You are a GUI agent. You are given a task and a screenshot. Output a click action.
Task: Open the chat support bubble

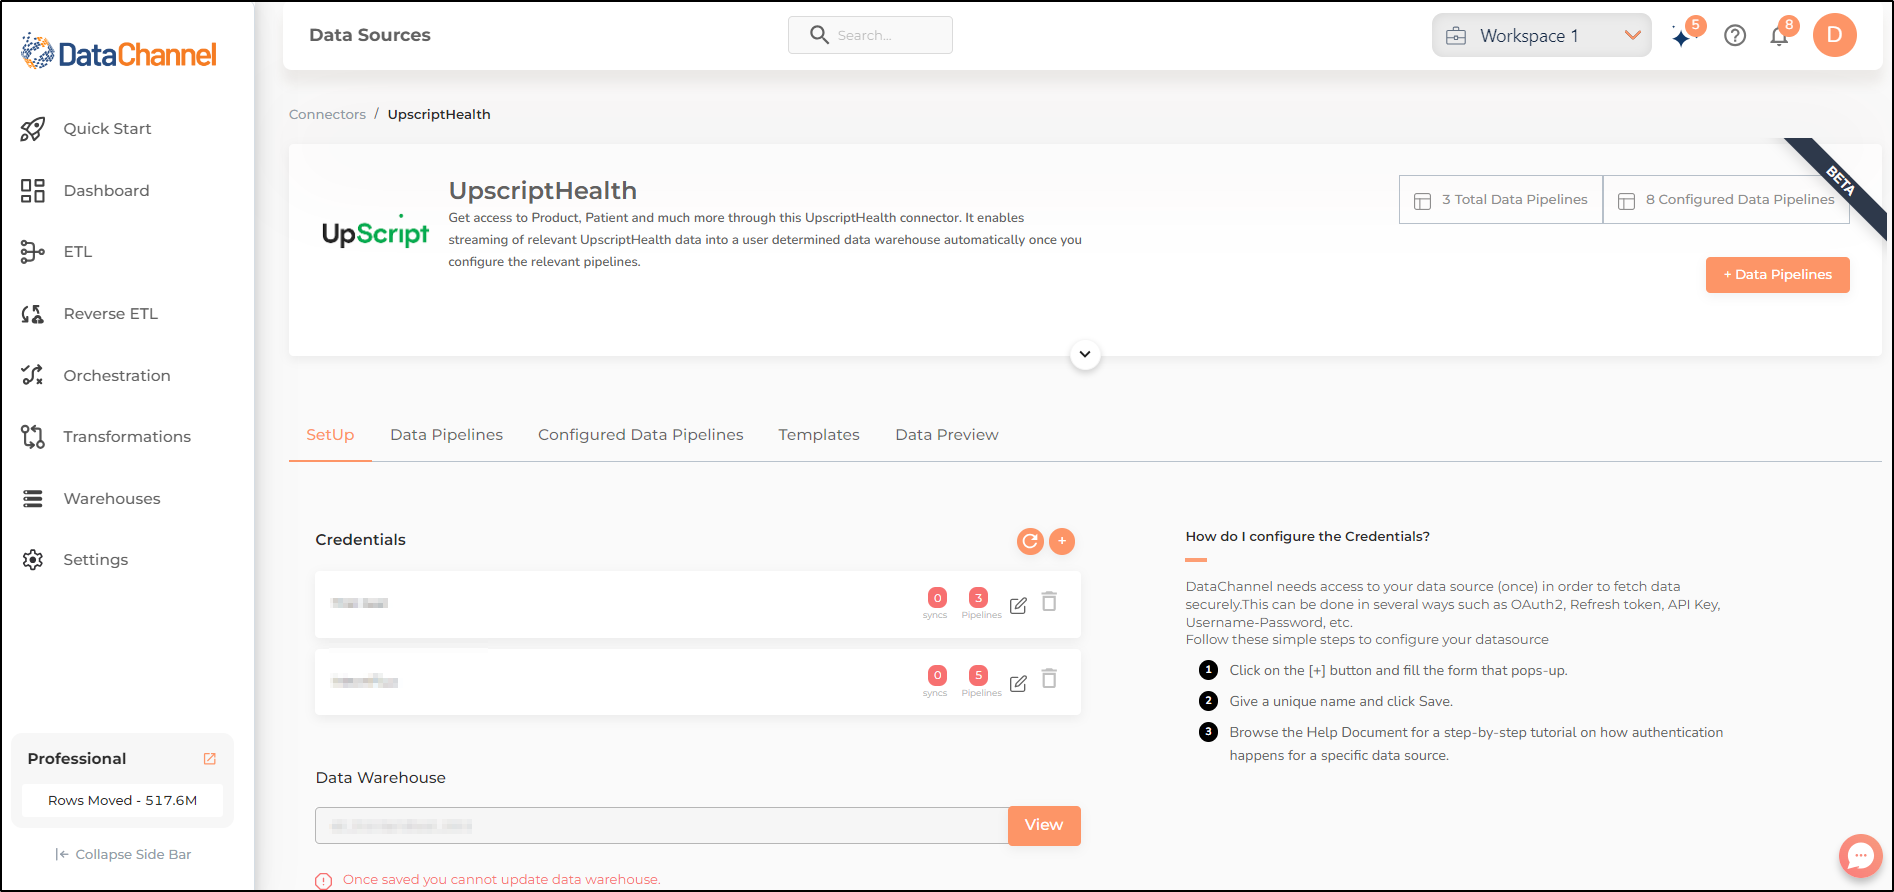[1860, 855]
